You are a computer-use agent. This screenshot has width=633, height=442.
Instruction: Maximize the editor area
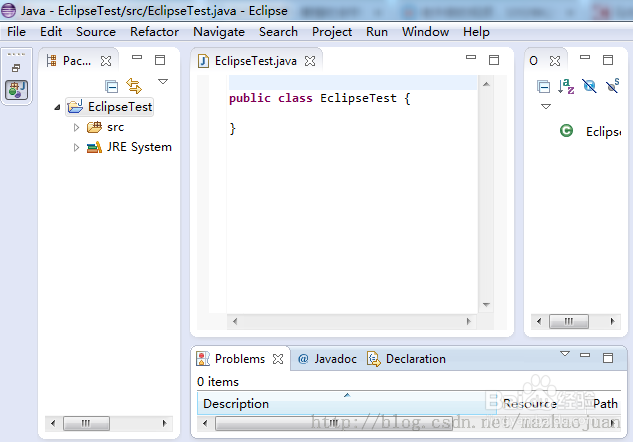[494, 60]
